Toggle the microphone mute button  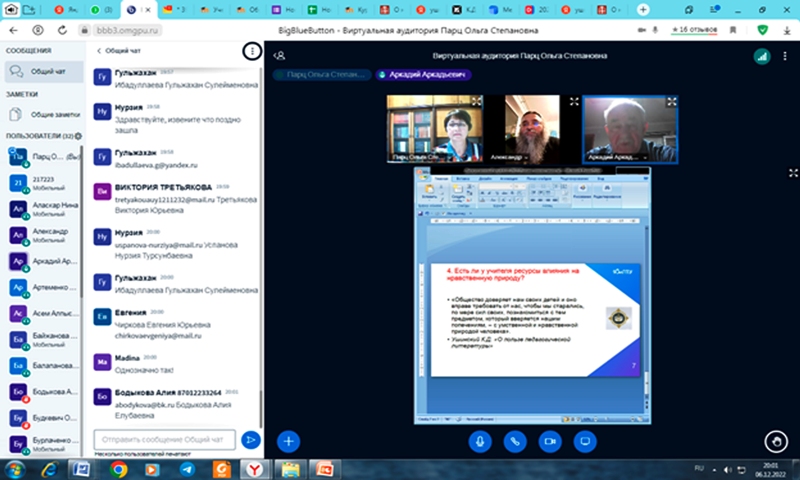(480, 441)
